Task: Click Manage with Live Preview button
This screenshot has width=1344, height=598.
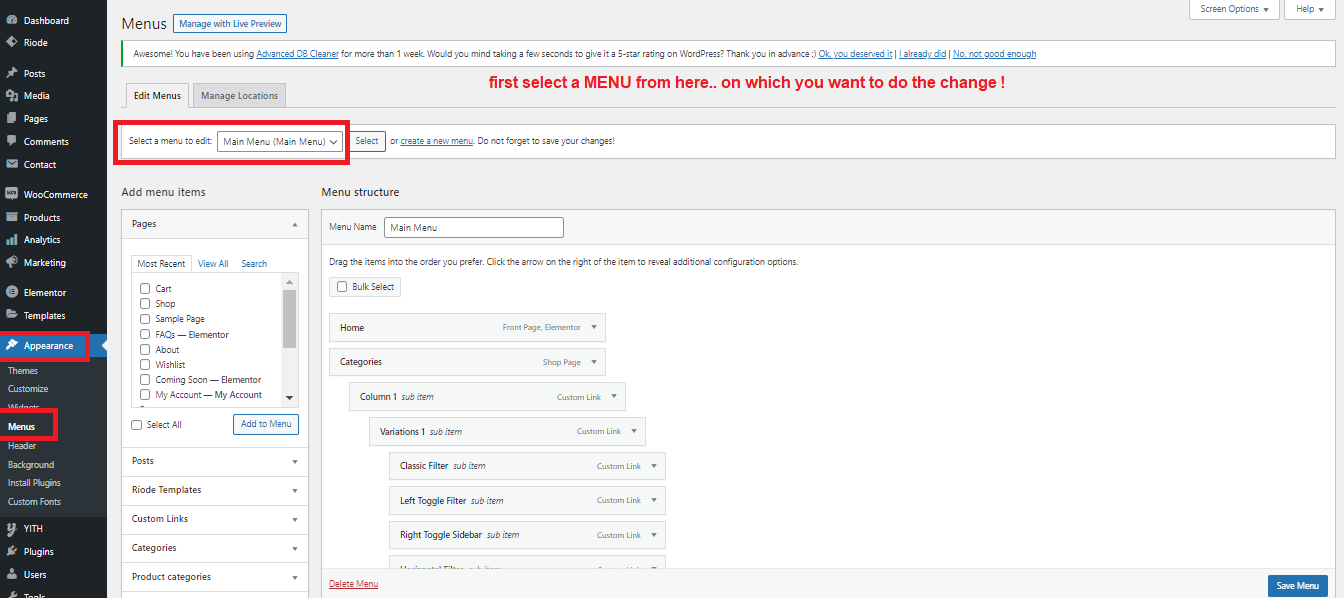Action: (230, 24)
